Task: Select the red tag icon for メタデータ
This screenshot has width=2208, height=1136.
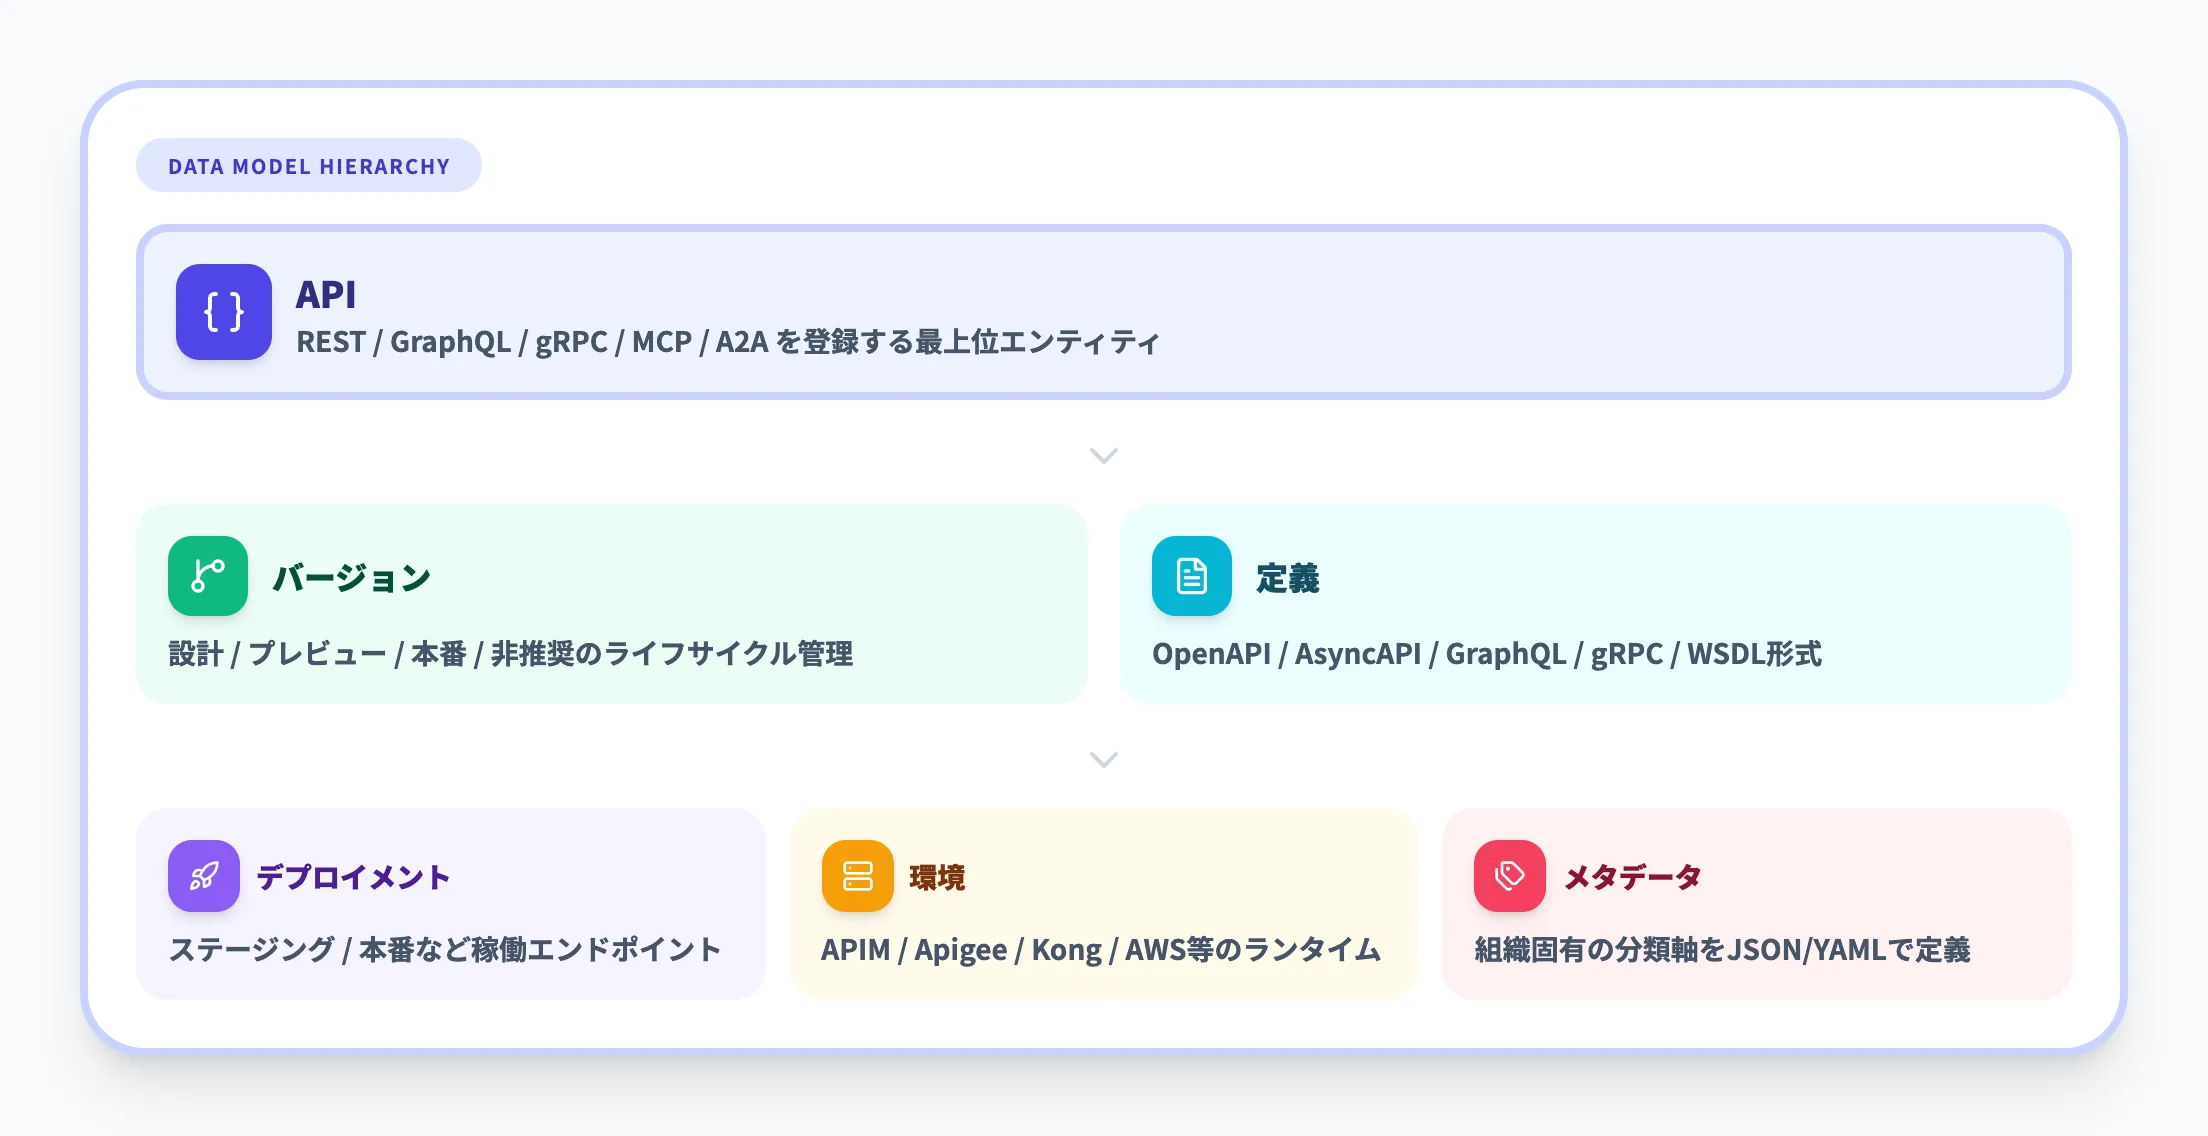Action: pyautogui.click(x=1508, y=876)
